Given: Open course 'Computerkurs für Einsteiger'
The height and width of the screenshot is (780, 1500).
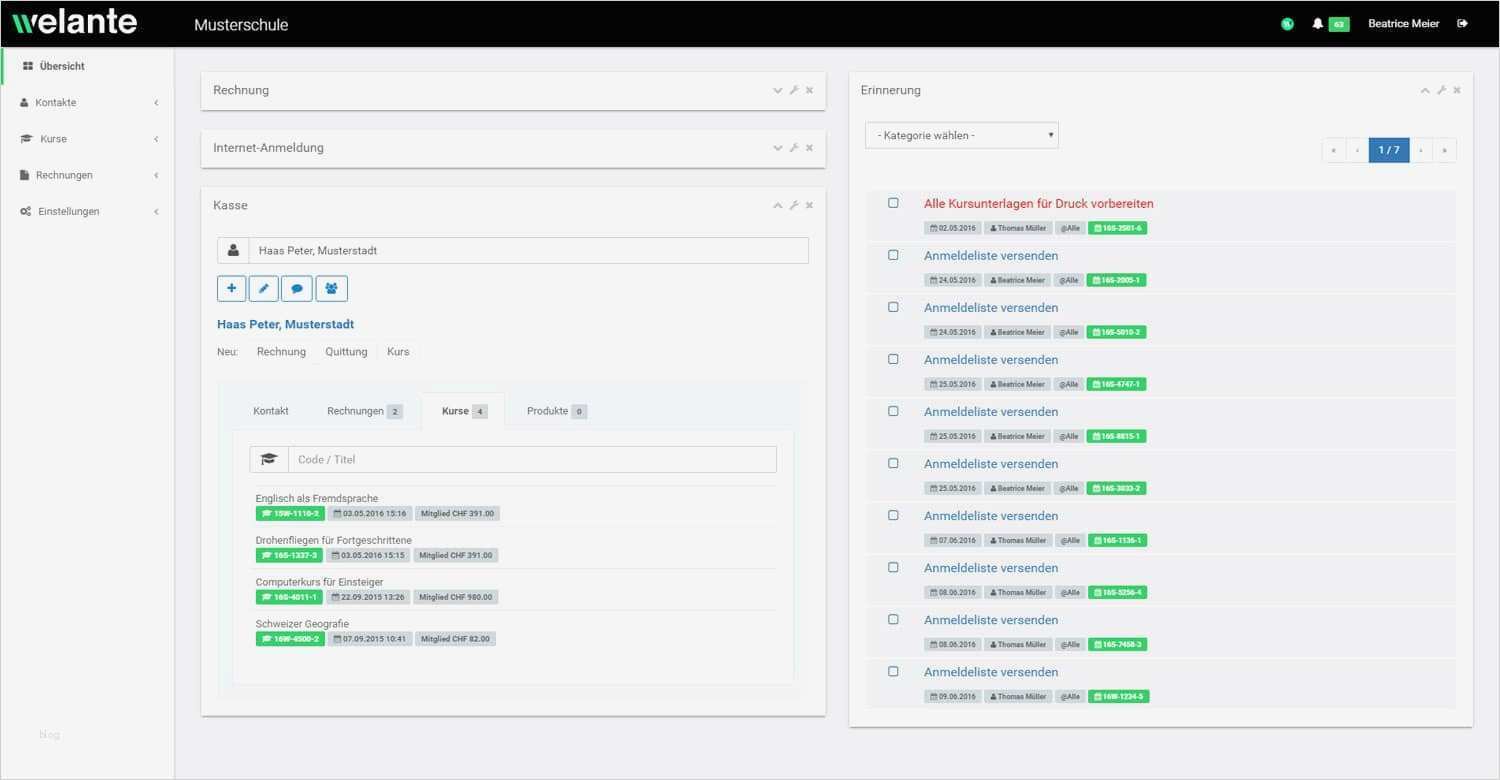Looking at the screenshot, I should 319,582.
